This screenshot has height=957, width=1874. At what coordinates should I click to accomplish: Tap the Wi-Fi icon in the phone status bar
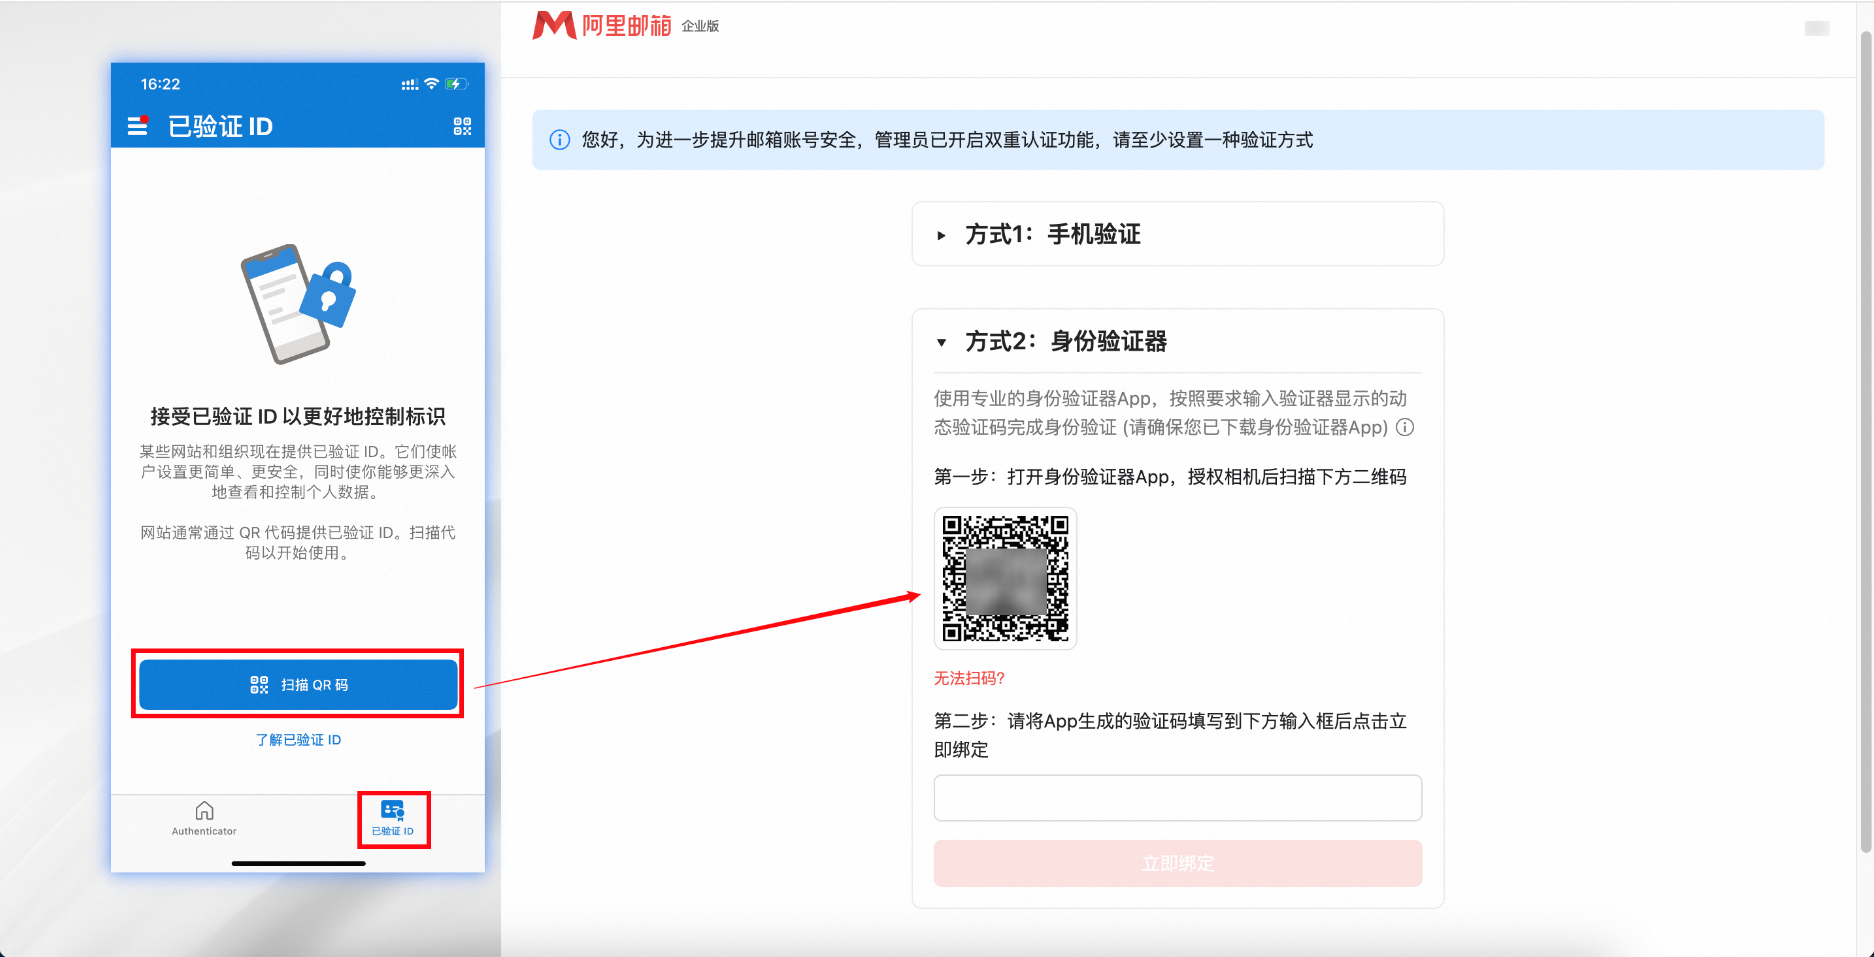[433, 84]
